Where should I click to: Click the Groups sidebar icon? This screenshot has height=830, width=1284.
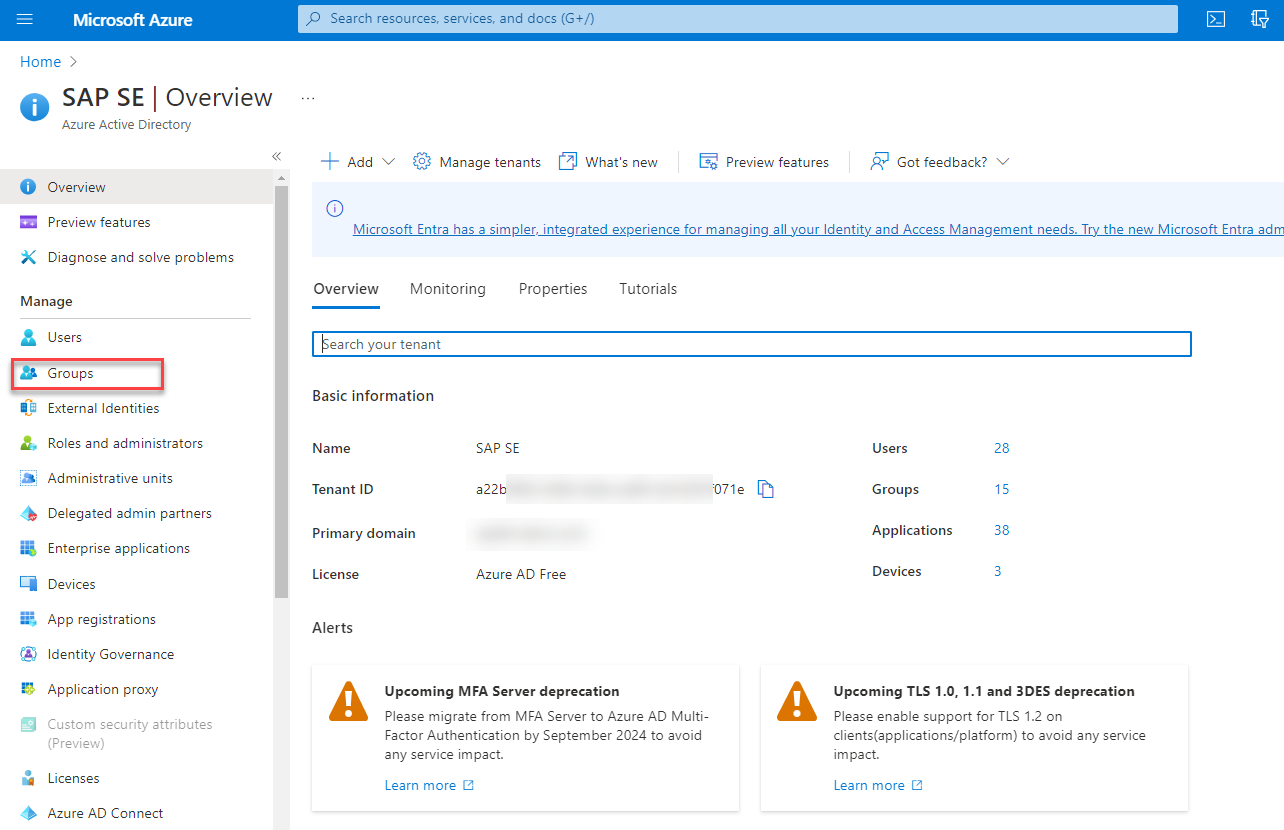[28, 373]
